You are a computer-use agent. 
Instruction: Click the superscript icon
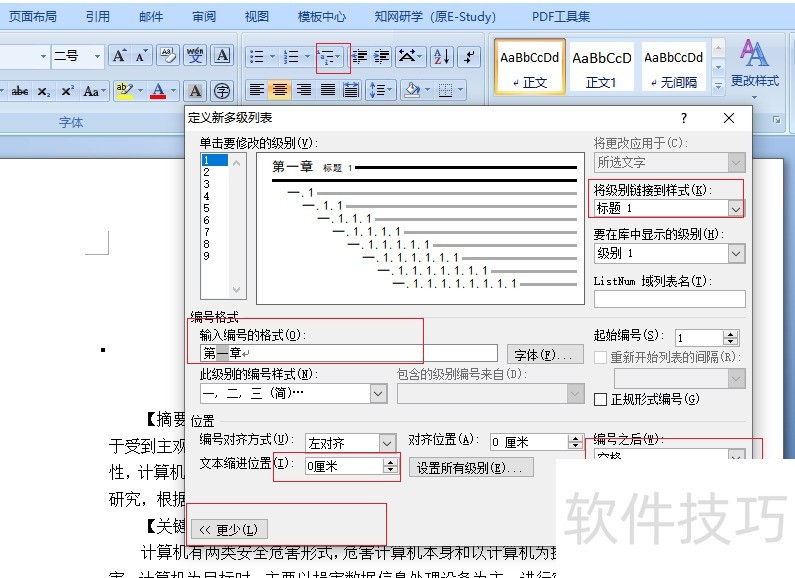click(x=67, y=91)
